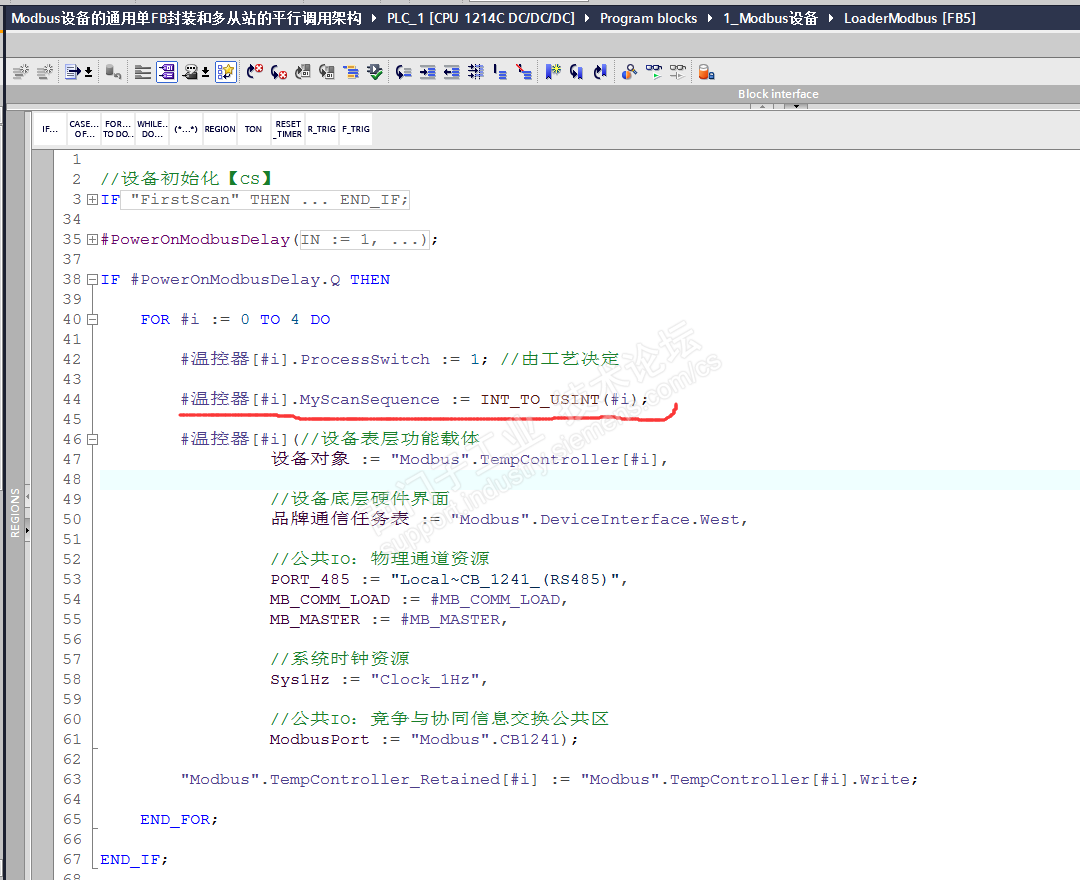Click the grey cylinder reset start values icon

click(x=113, y=72)
